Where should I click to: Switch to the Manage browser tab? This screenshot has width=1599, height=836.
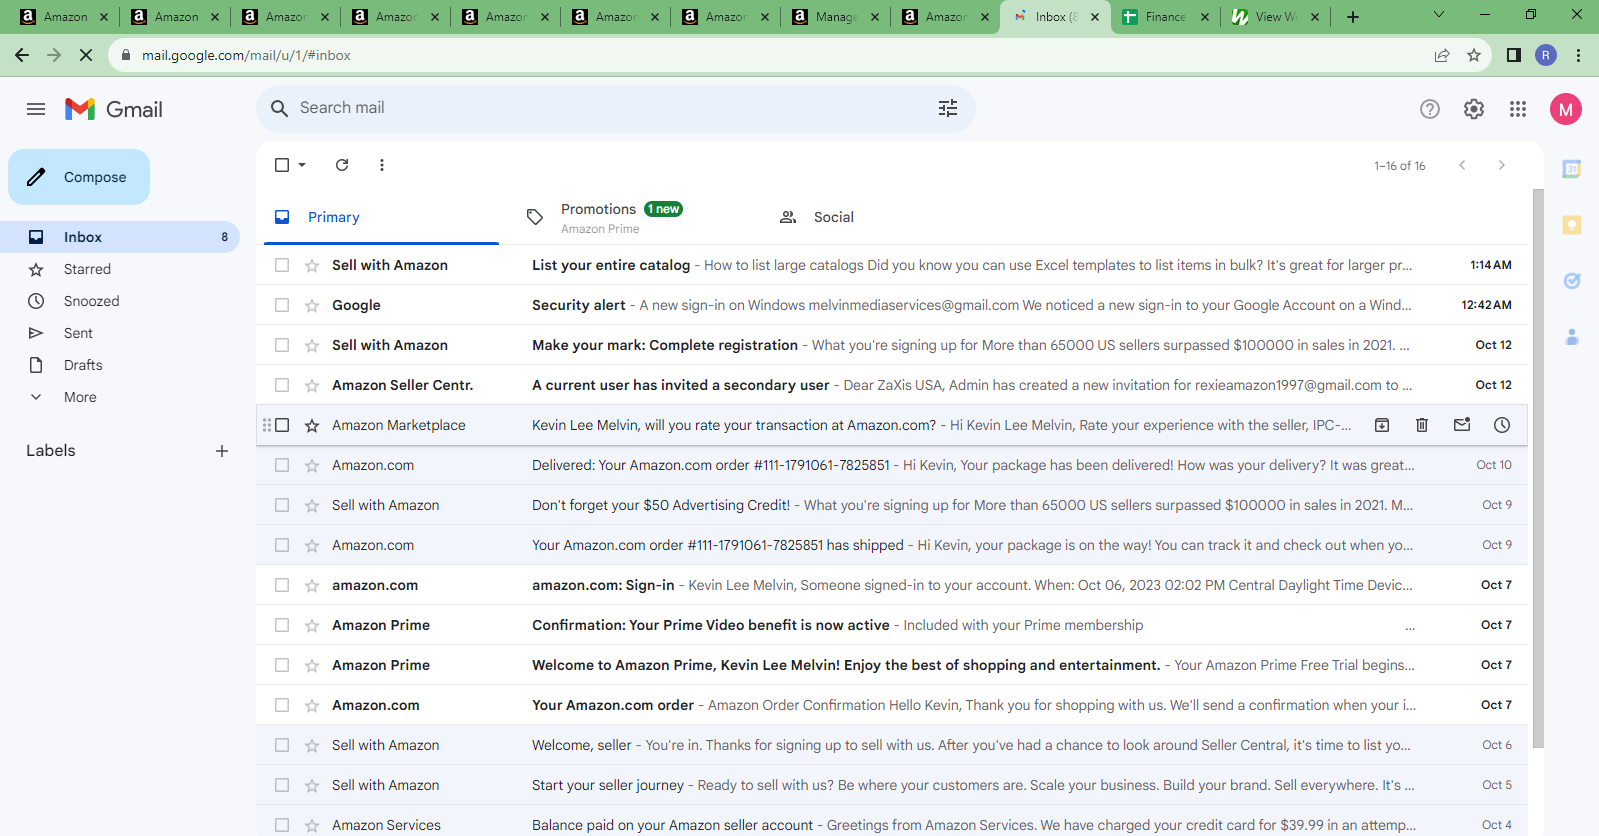(x=834, y=17)
